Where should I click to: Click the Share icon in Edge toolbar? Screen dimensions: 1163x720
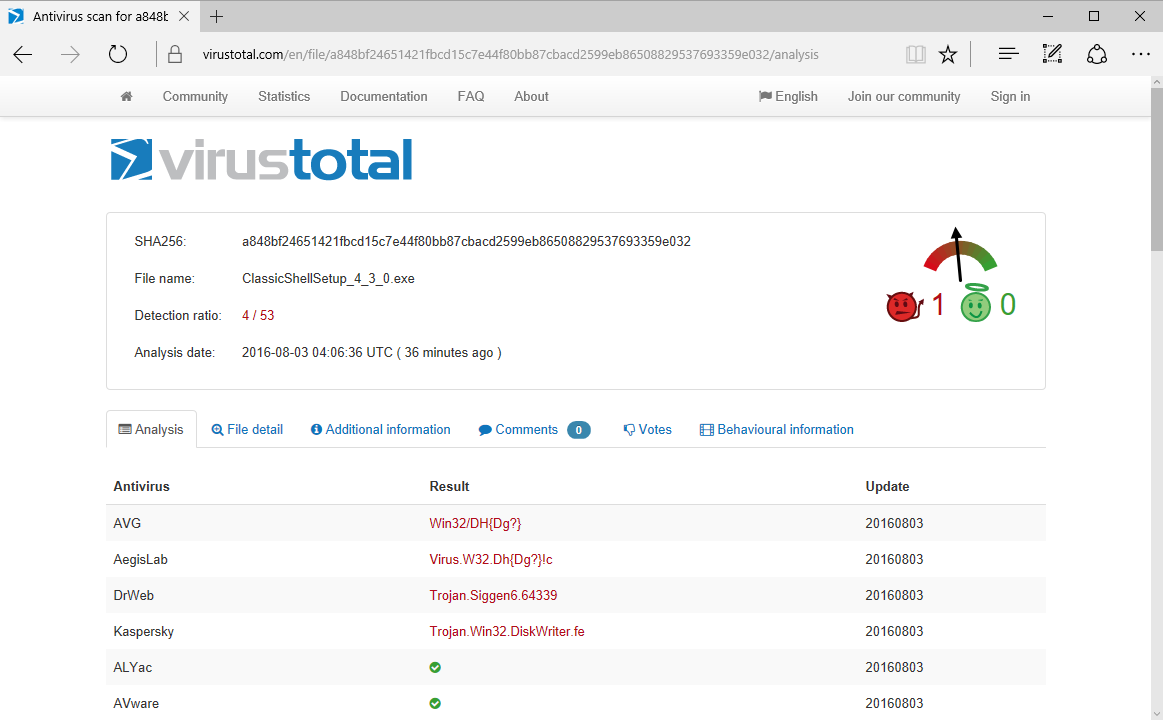(1097, 54)
